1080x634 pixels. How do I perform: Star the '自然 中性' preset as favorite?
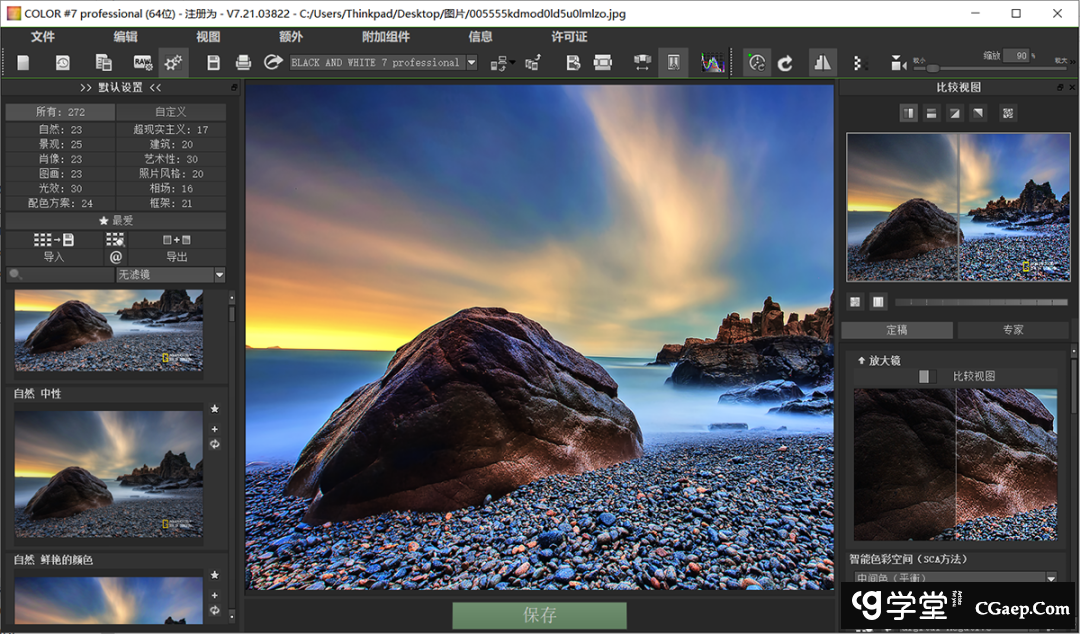(x=214, y=409)
